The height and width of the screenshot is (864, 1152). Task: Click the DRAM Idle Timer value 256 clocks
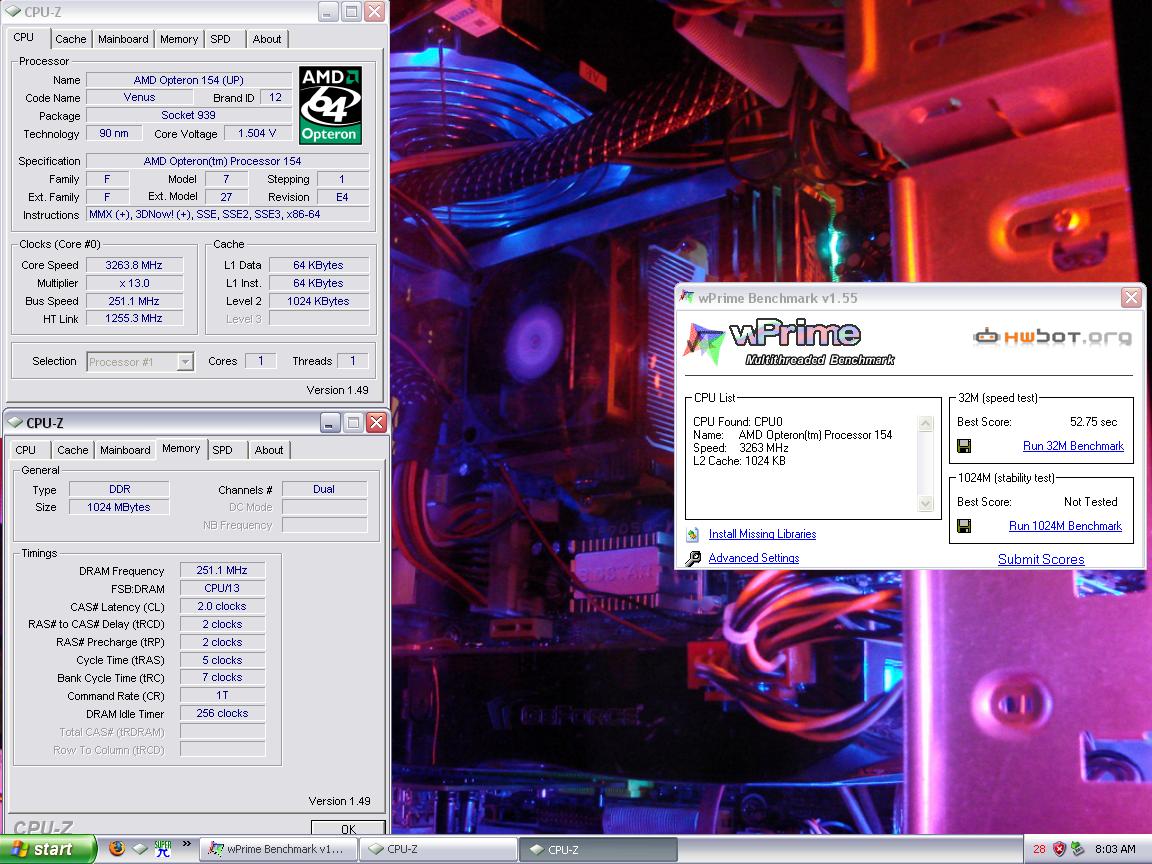coord(222,713)
